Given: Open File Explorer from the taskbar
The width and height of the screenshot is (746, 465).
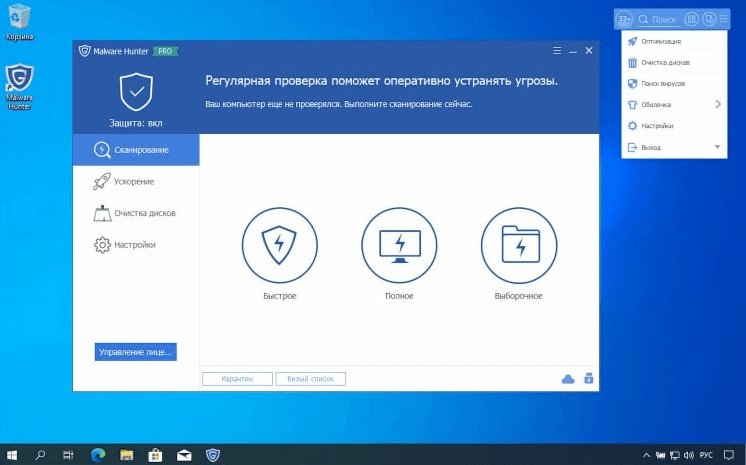Looking at the screenshot, I should tap(127, 455).
